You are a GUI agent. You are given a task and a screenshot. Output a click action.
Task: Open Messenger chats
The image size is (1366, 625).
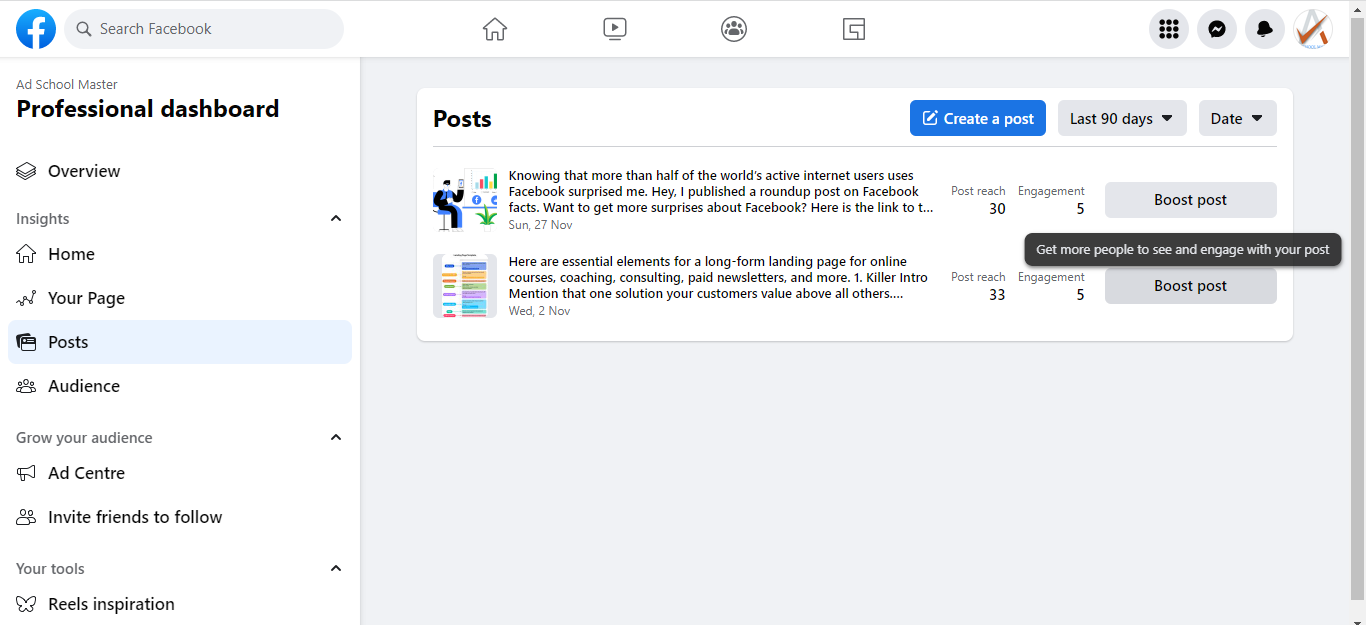[x=1217, y=29]
